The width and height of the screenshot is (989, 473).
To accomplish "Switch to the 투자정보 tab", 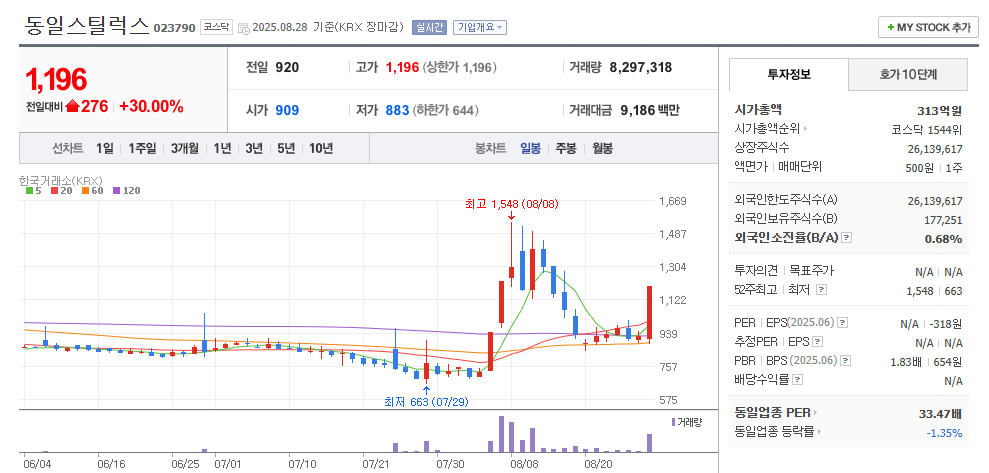I will coord(789,74).
